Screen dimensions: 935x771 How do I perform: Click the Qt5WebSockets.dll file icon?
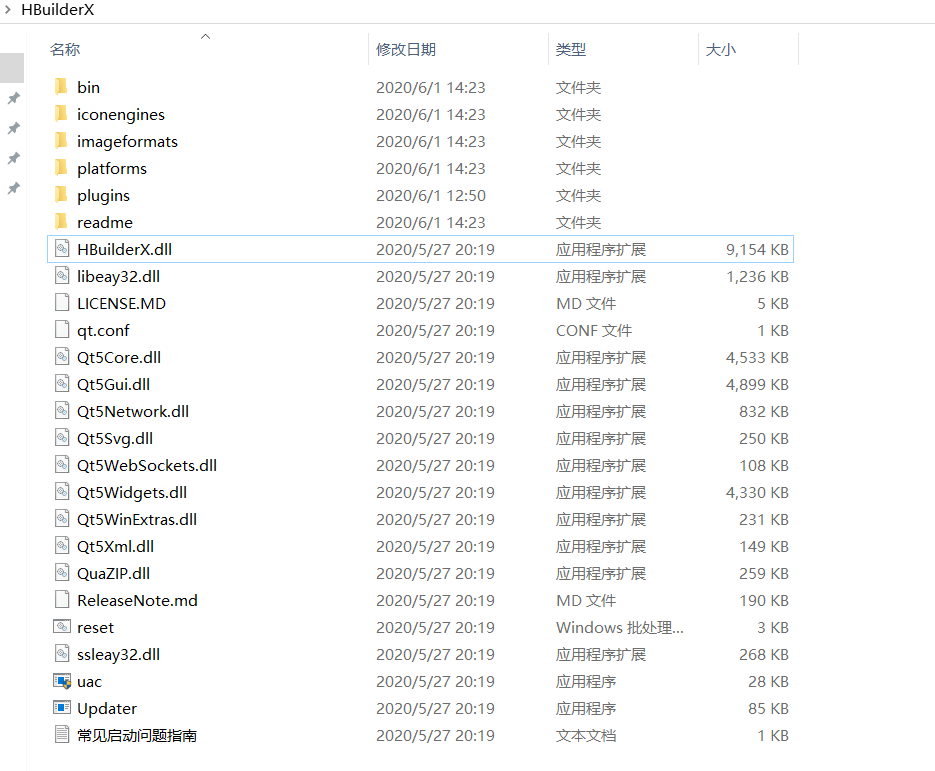(62, 465)
